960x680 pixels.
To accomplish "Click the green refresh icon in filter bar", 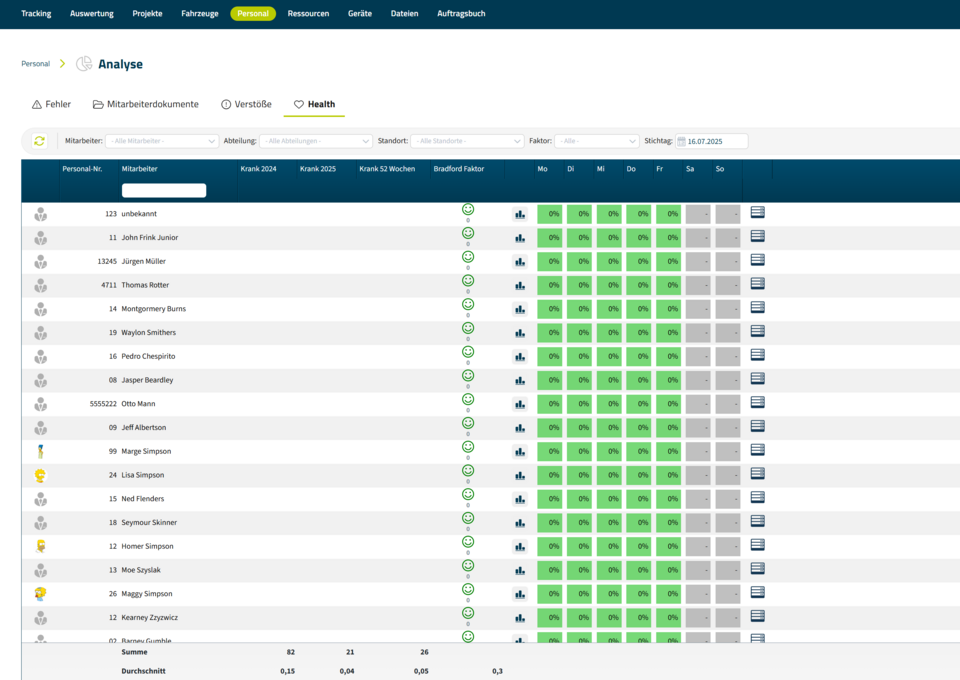I will (39, 141).
